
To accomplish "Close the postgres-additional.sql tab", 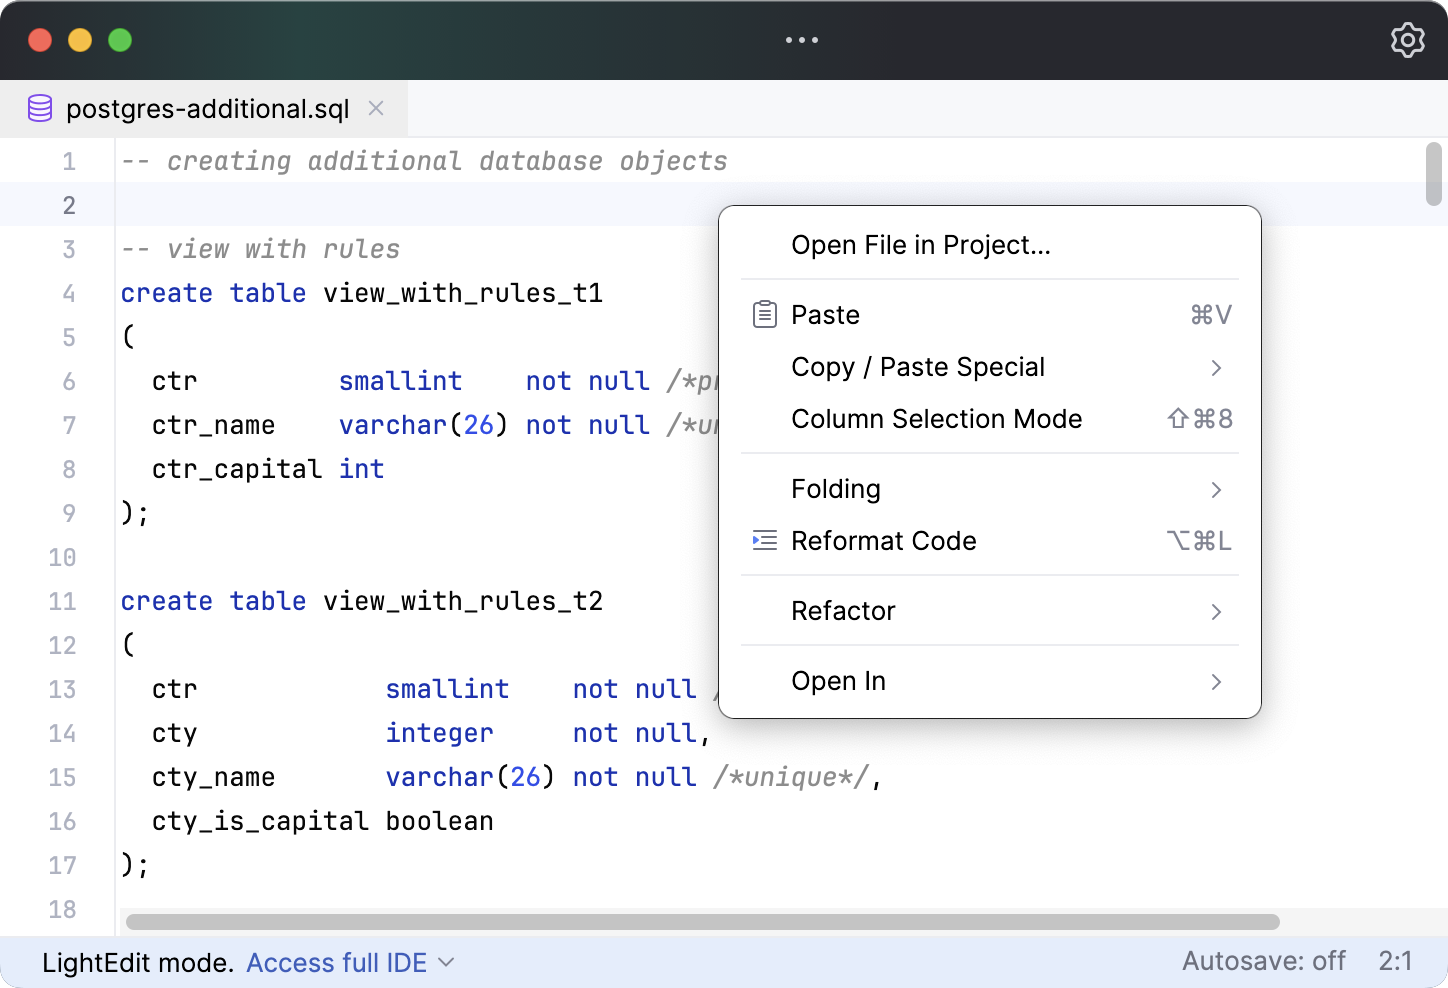I will tap(376, 108).
